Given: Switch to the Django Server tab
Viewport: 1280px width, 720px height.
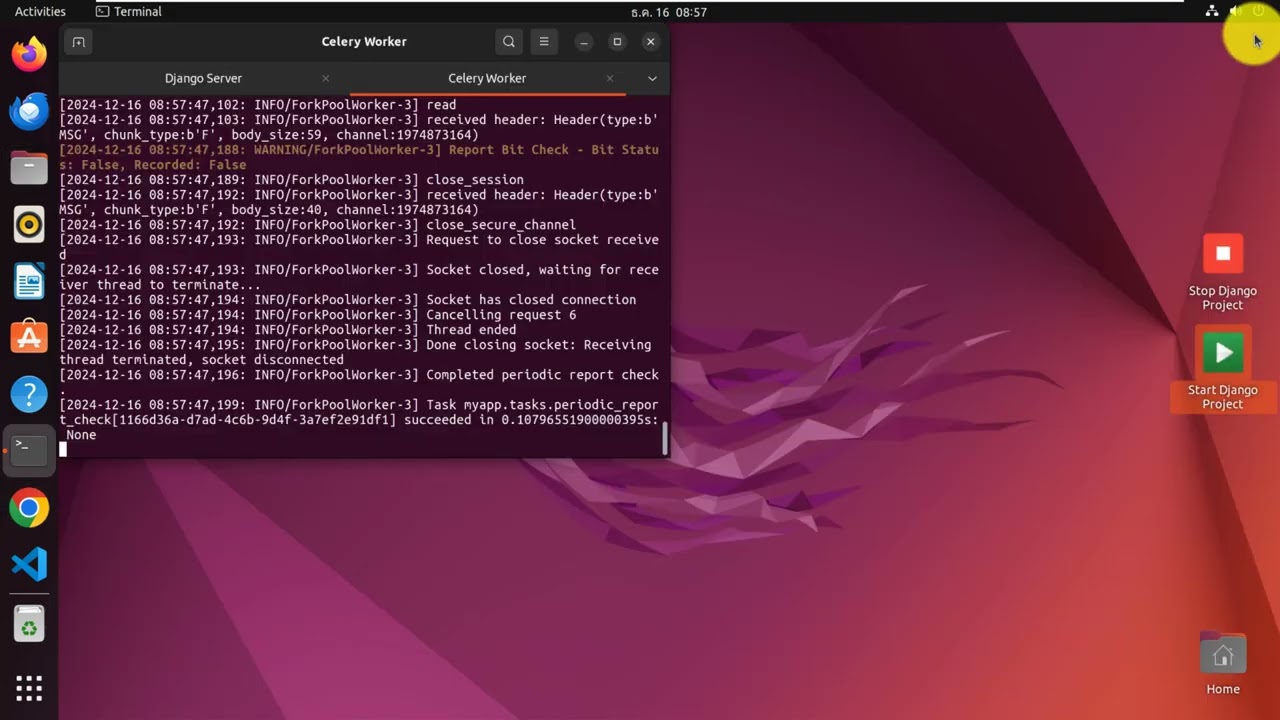Looking at the screenshot, I should click(x=203, y=78).
